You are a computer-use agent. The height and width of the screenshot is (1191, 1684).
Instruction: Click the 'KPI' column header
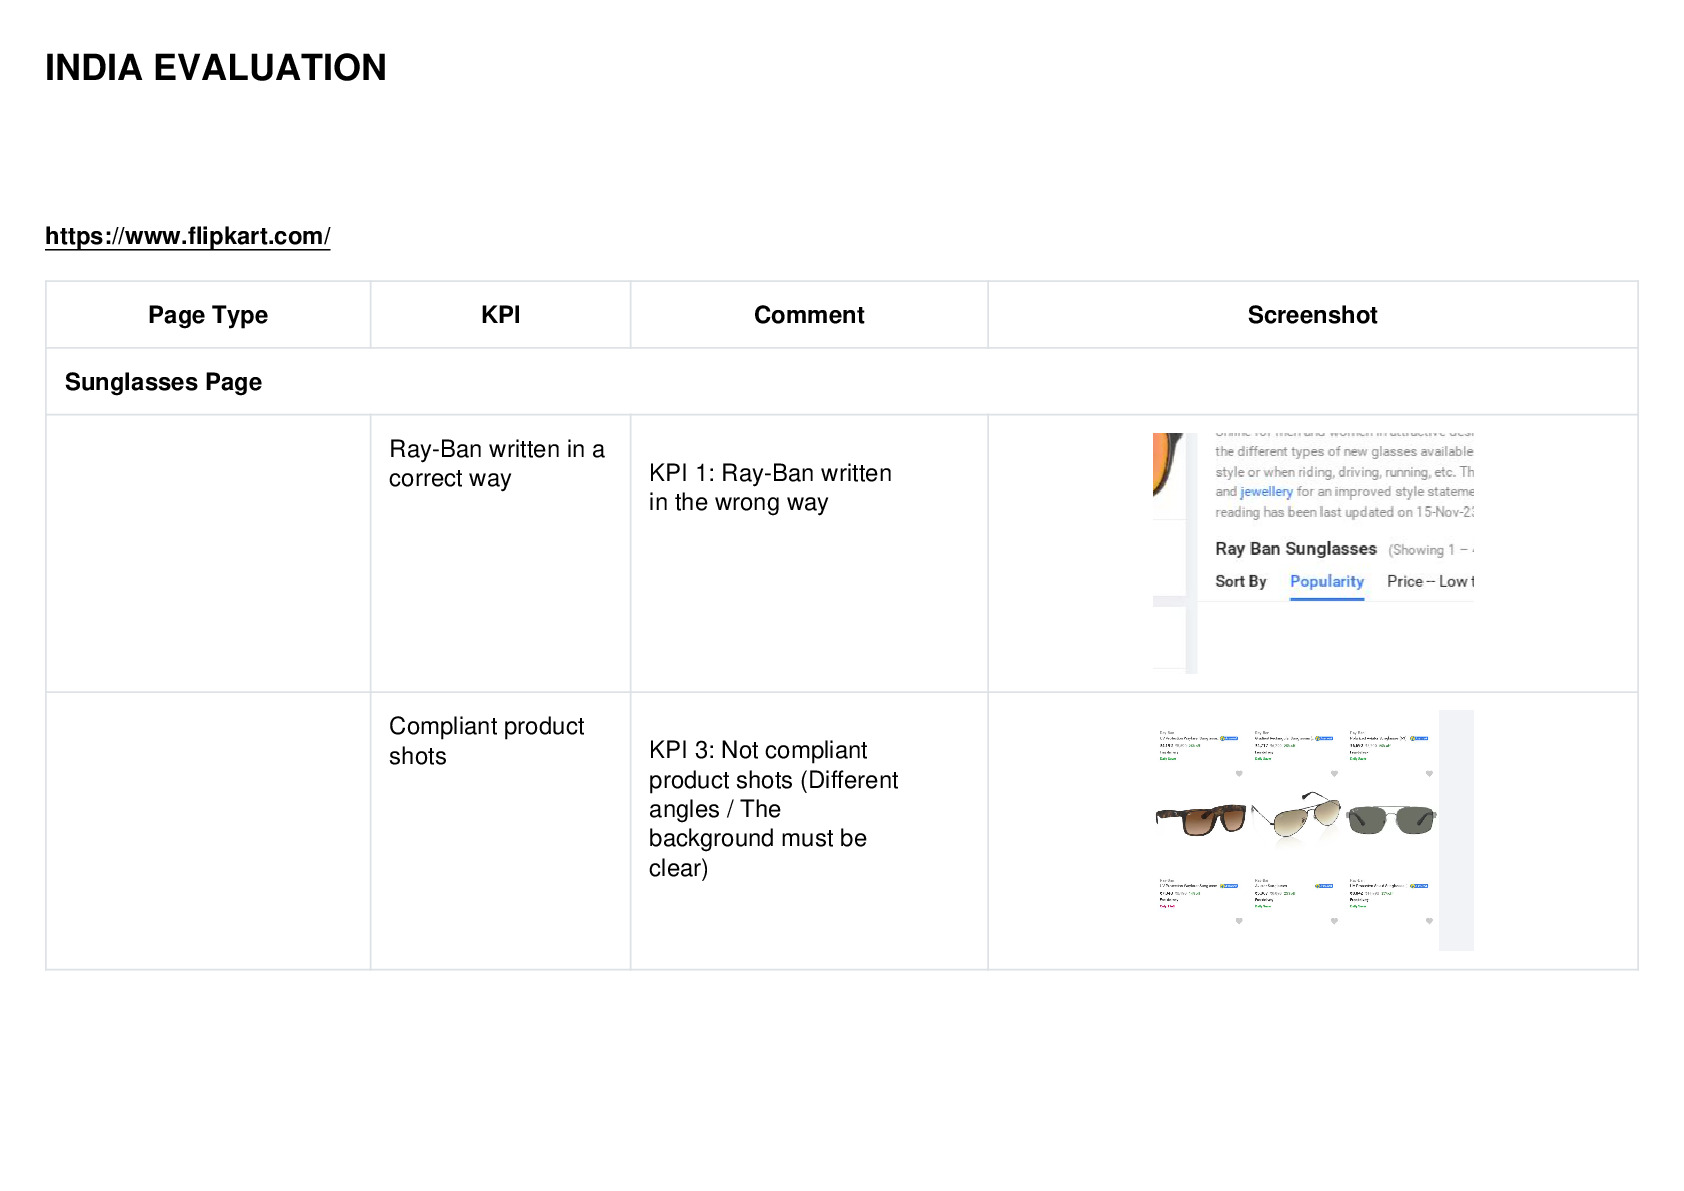tap(500, 315)
